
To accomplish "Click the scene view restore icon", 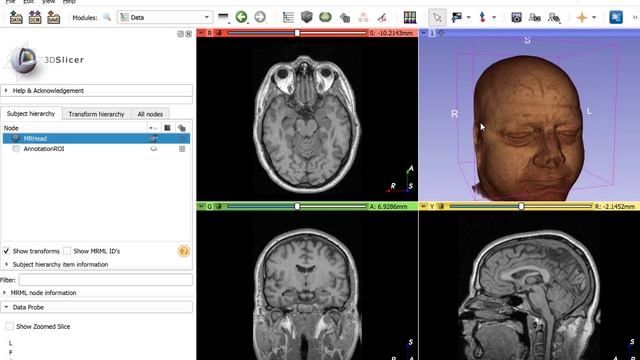I will [554, 18].
